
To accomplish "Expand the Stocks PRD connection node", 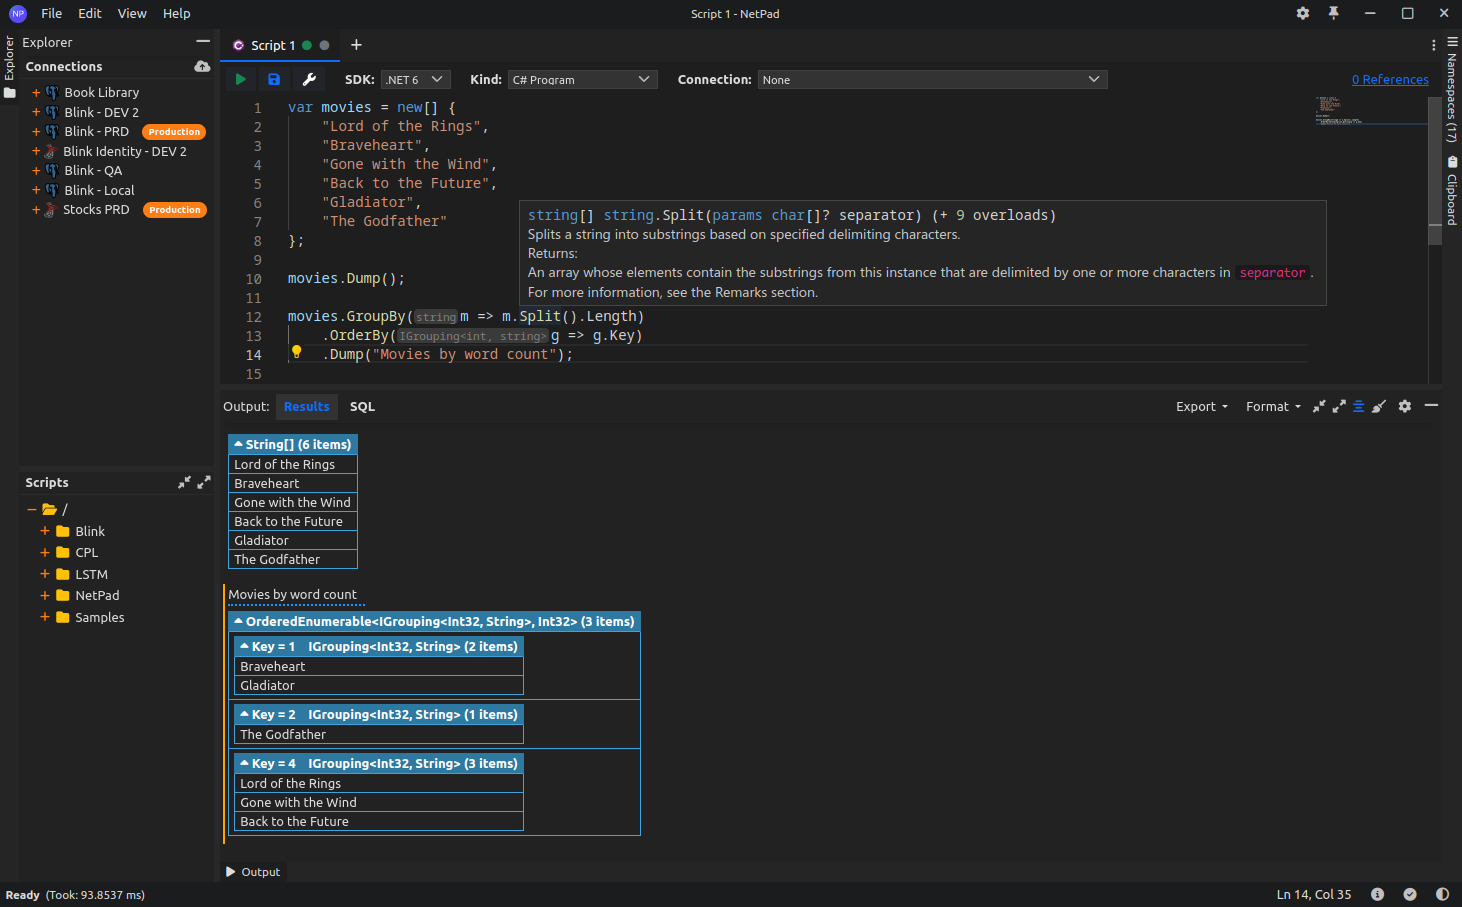I will coord(36,209).
